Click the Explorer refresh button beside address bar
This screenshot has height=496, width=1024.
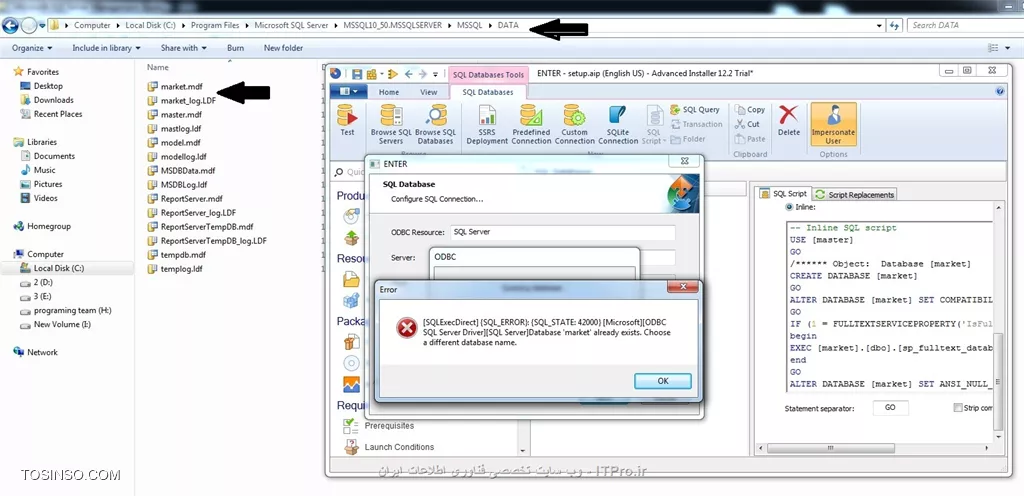(895, 25)
